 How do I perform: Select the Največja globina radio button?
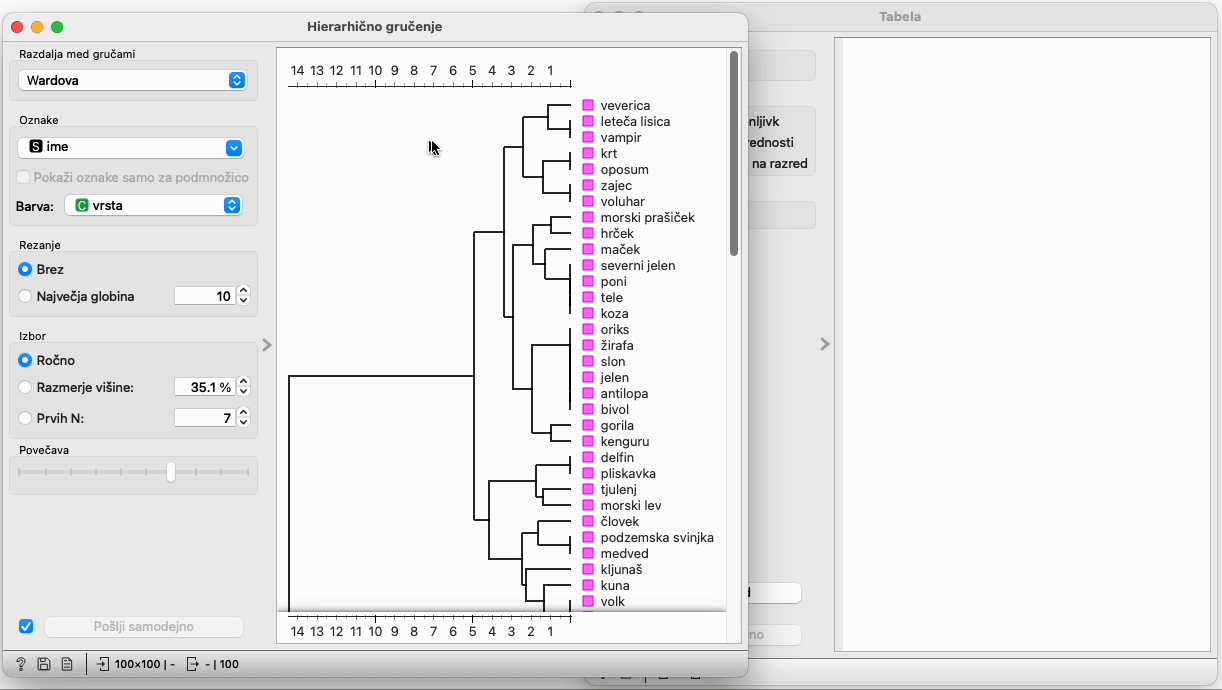point(25,296)
